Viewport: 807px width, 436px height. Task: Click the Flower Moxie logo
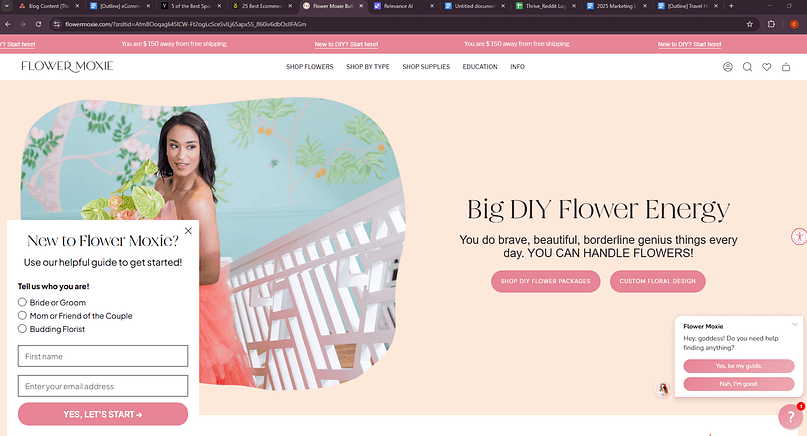(67, 66)
